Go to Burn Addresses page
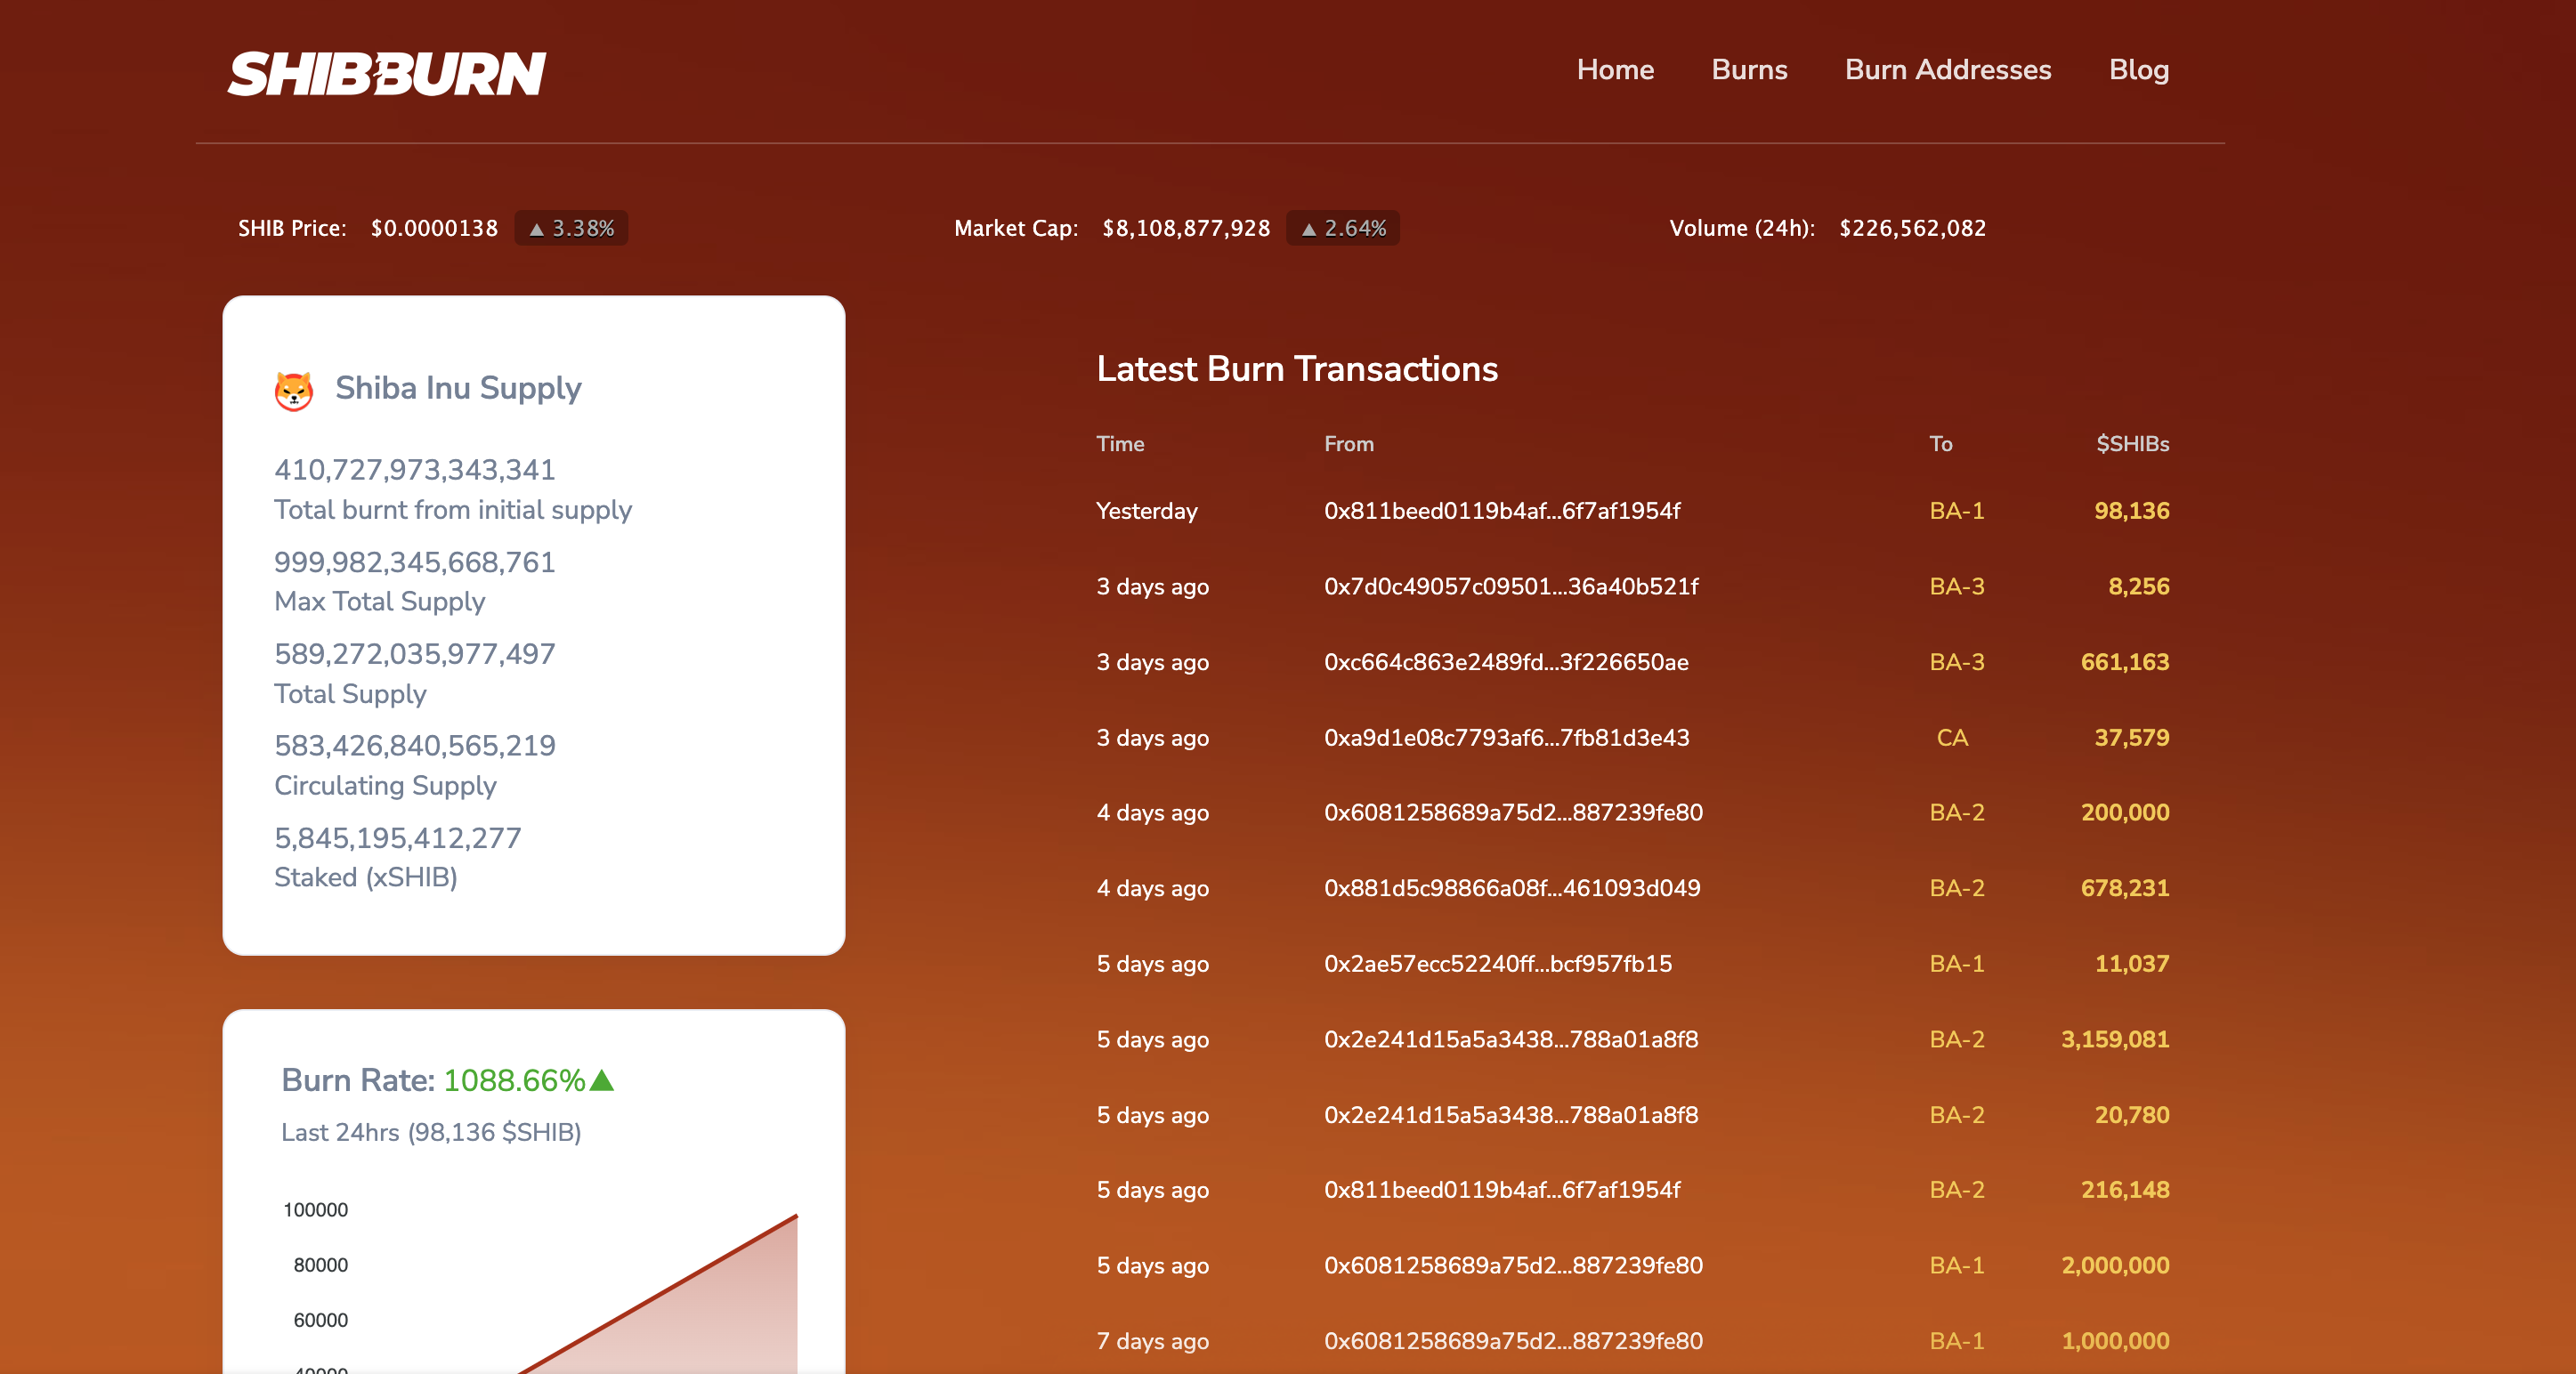Screen dimensions: 2576x1374 point(1947,69)
